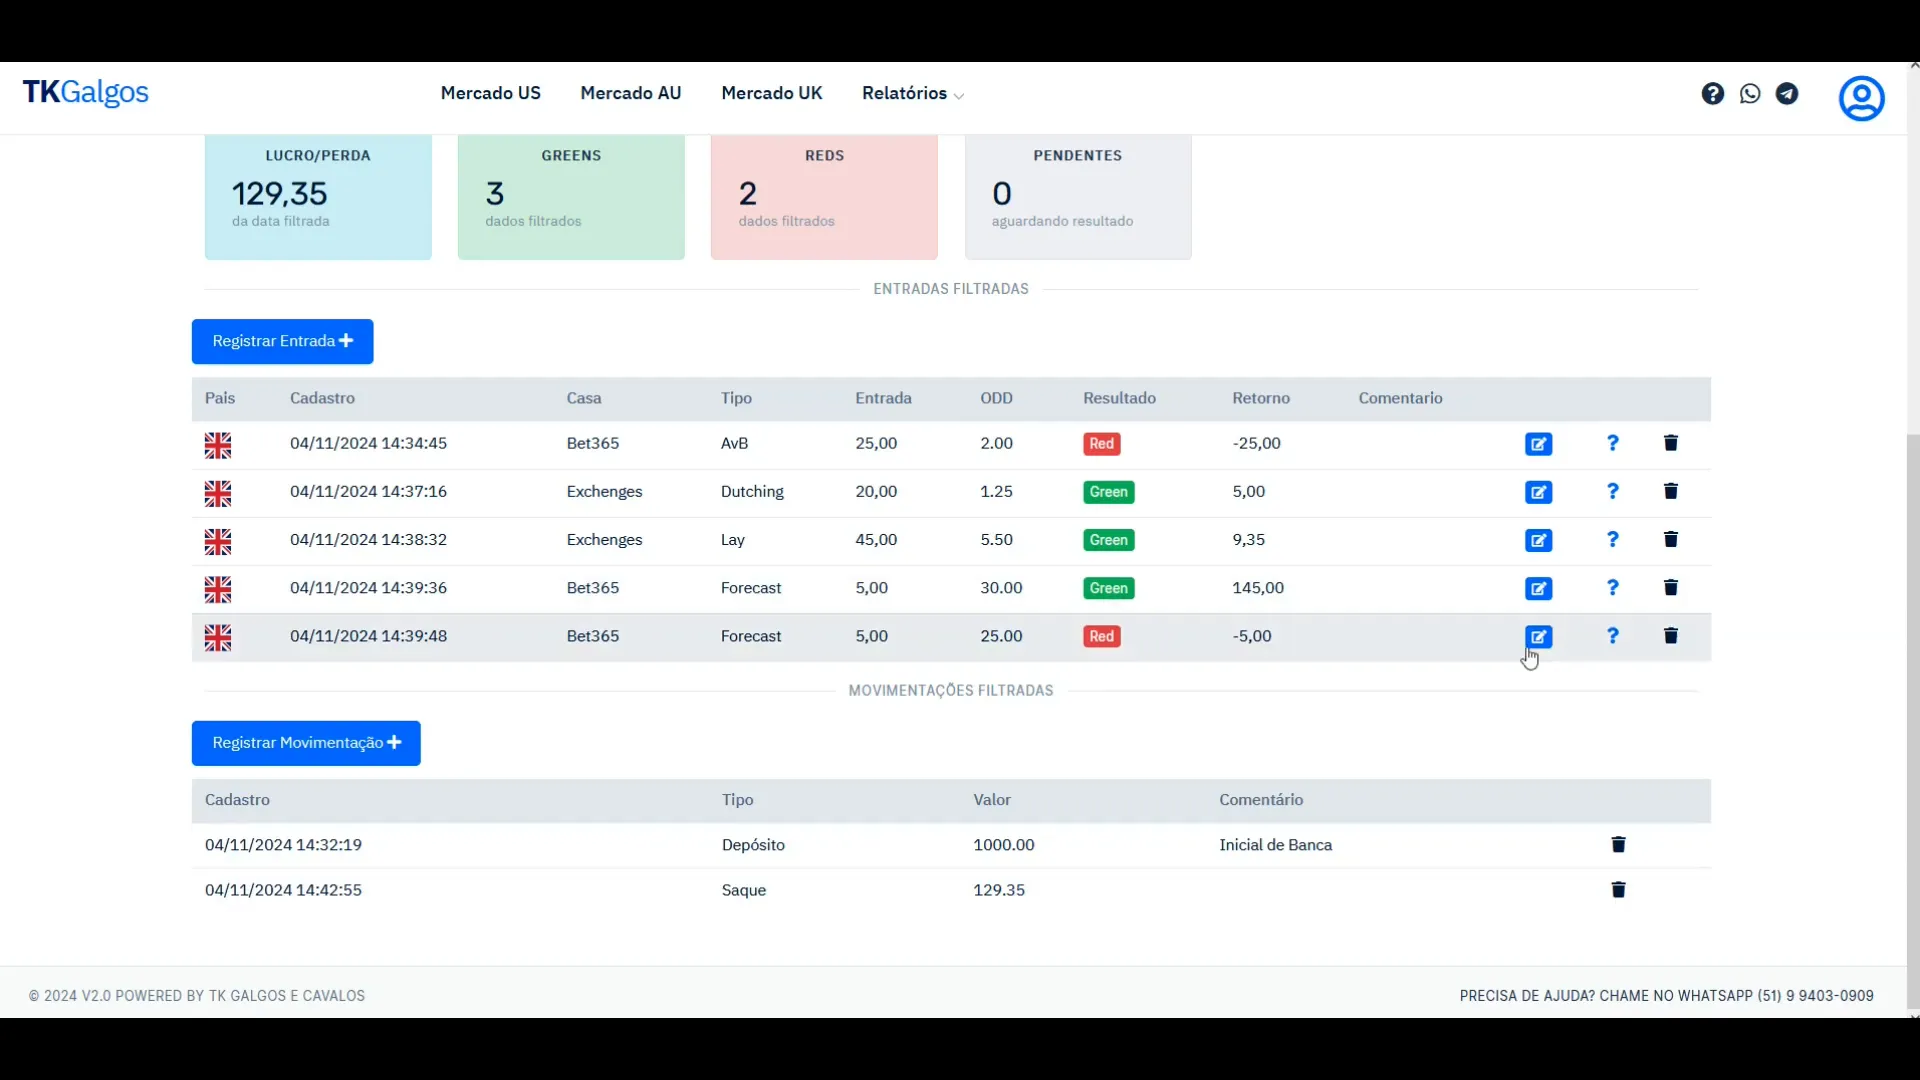Click Green badge on the Dutching row
This screenshot has width=1920, height=1080.
pyautogui.click(x=1108, y=492)
